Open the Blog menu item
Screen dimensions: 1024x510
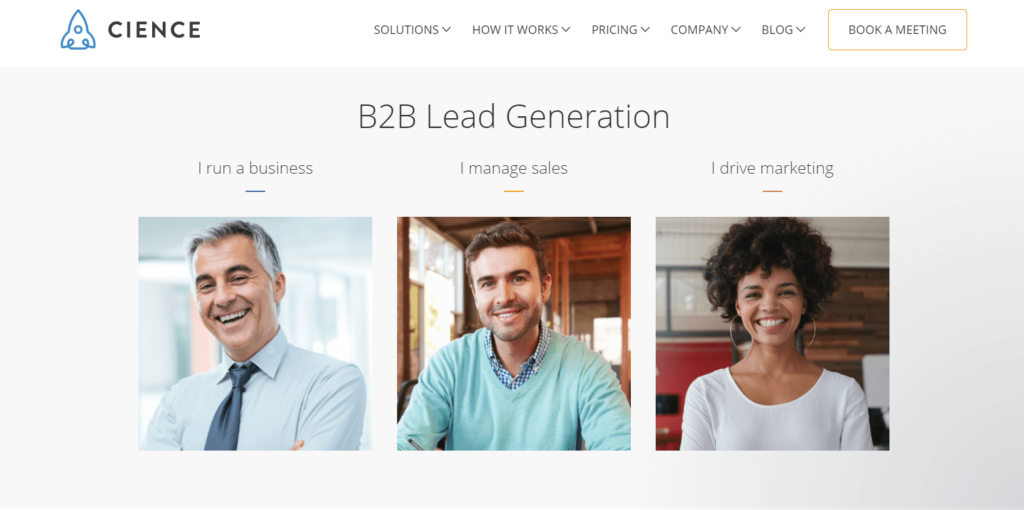[777, 30]
